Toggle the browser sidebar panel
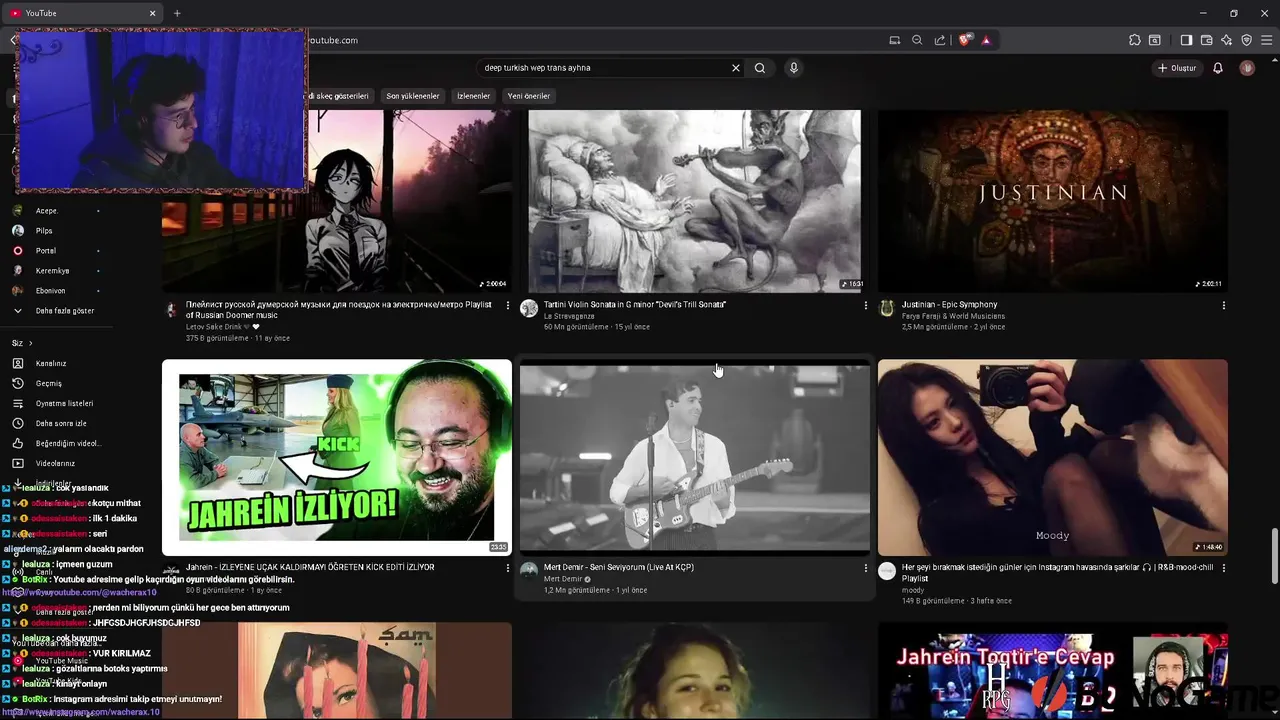The width and height of the screenshot is (1280, 720). tap(1186, 40)
